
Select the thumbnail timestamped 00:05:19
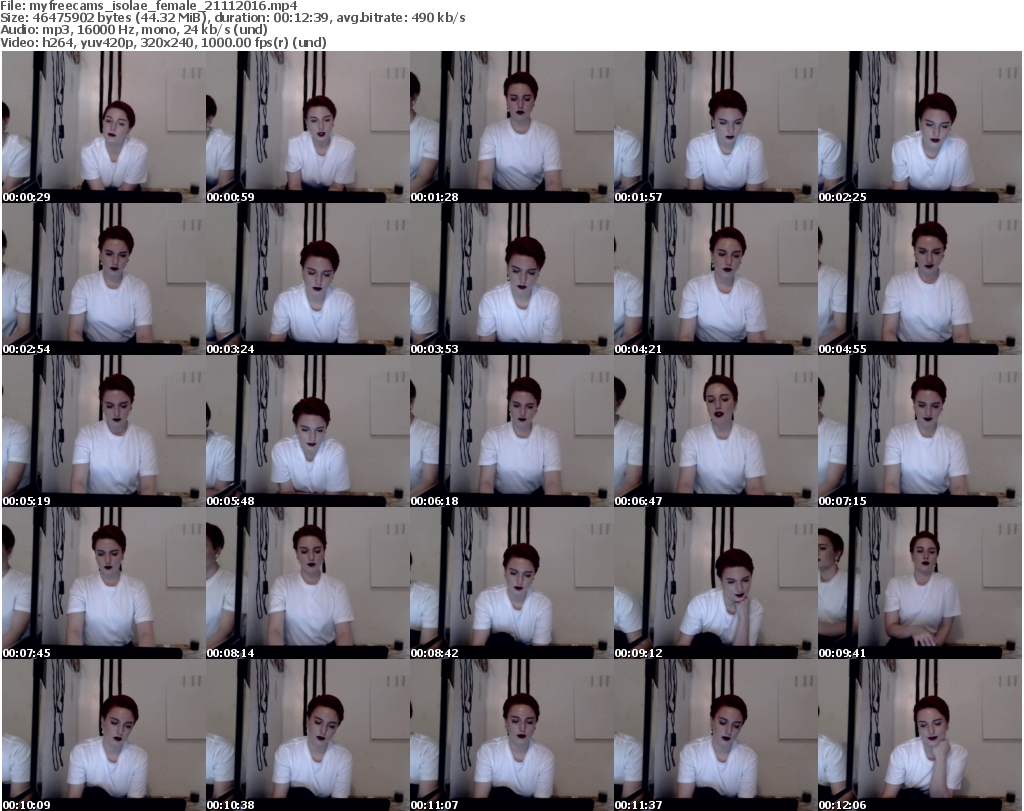[x=104, y=432]
